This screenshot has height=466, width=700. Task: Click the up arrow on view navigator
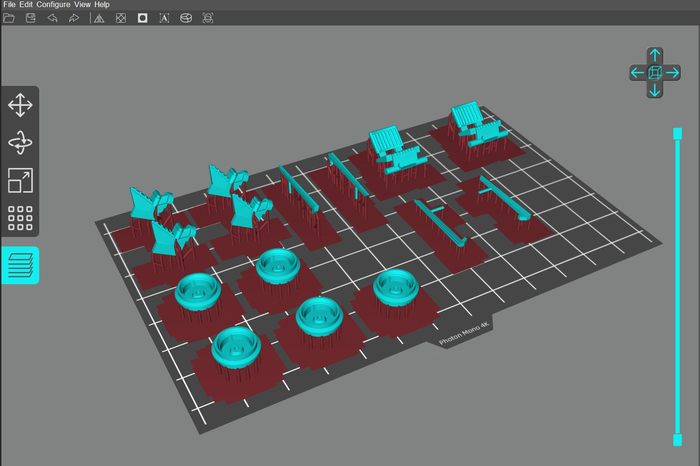(654, 55)
